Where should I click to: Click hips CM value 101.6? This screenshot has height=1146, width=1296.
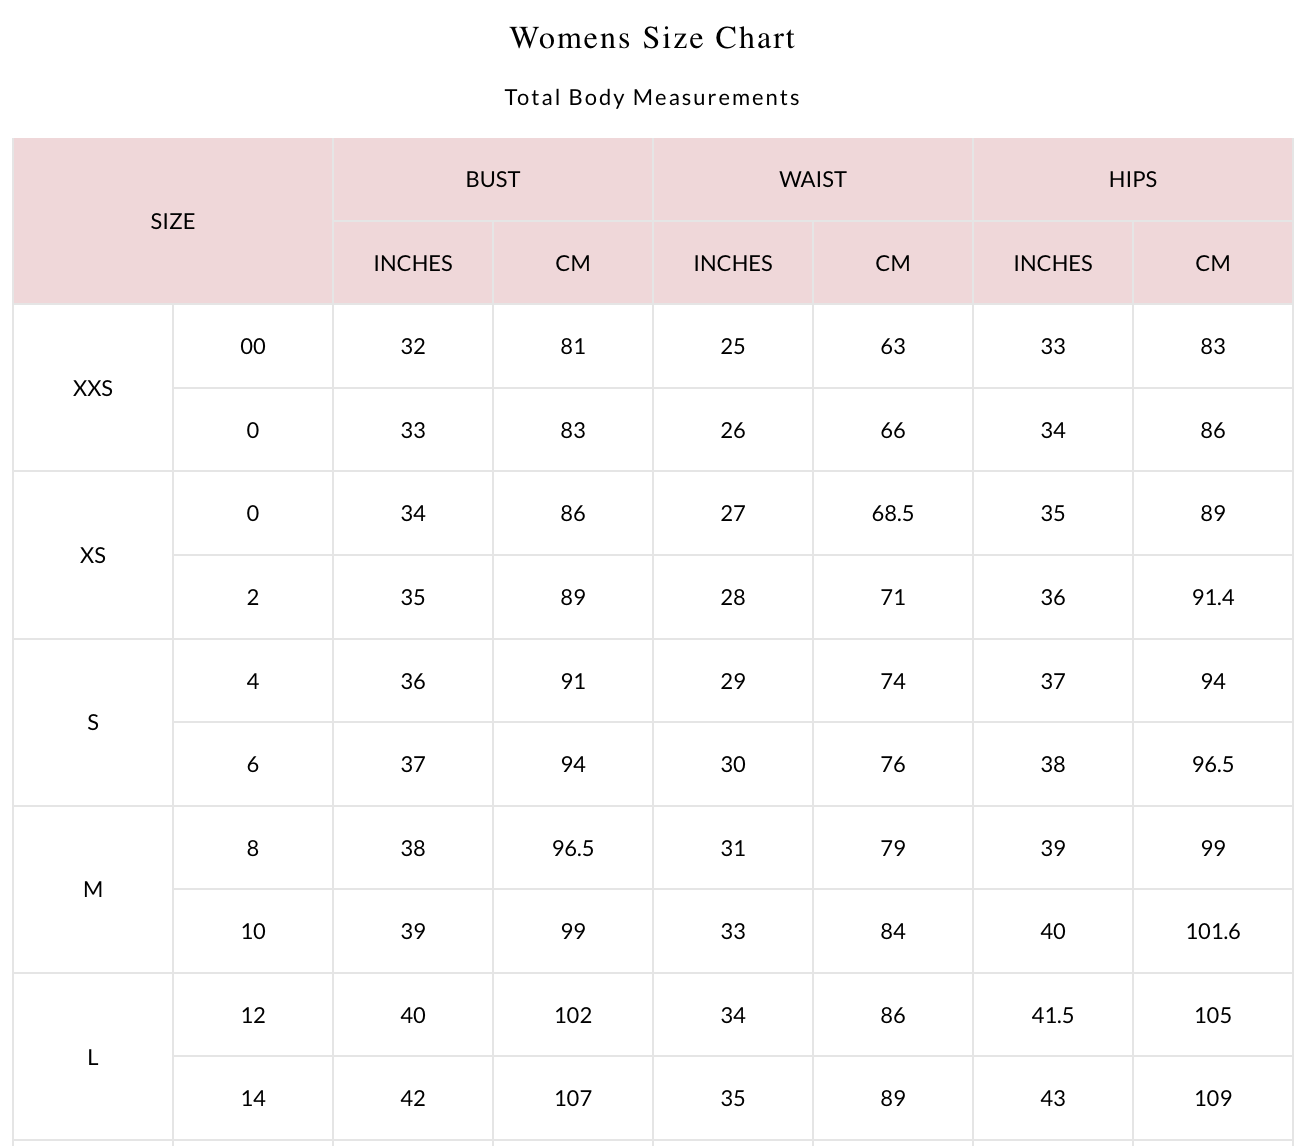pyautogui.click(x=1213, y=931)
